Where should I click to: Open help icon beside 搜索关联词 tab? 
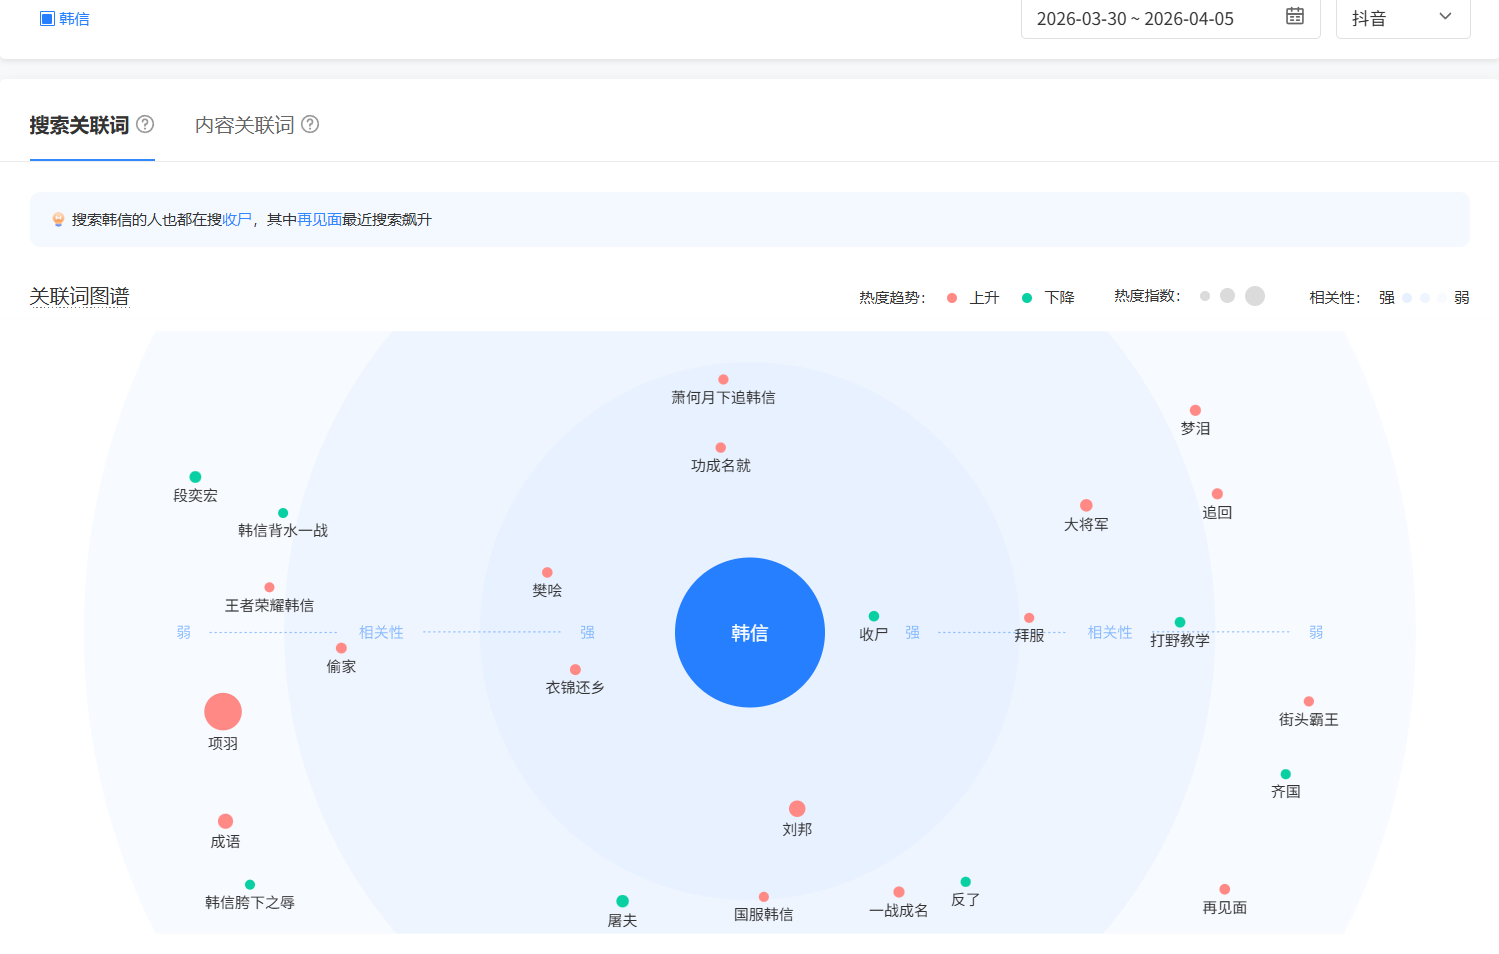145,124
